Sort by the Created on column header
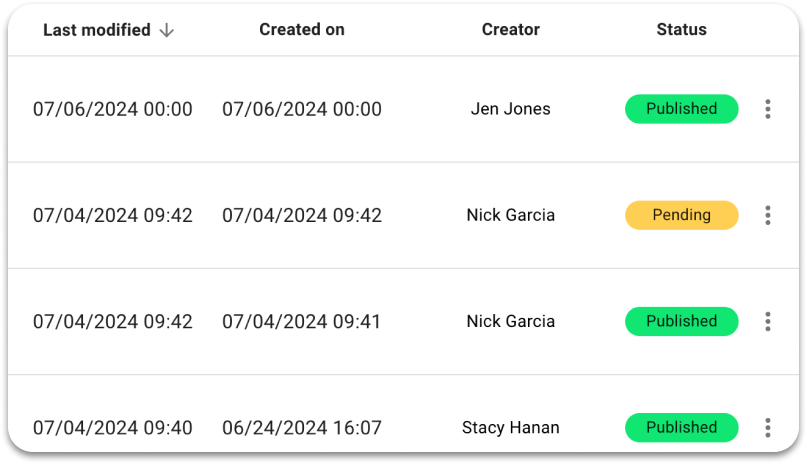This screenshot has height=464, width=807. pos(302,30)
